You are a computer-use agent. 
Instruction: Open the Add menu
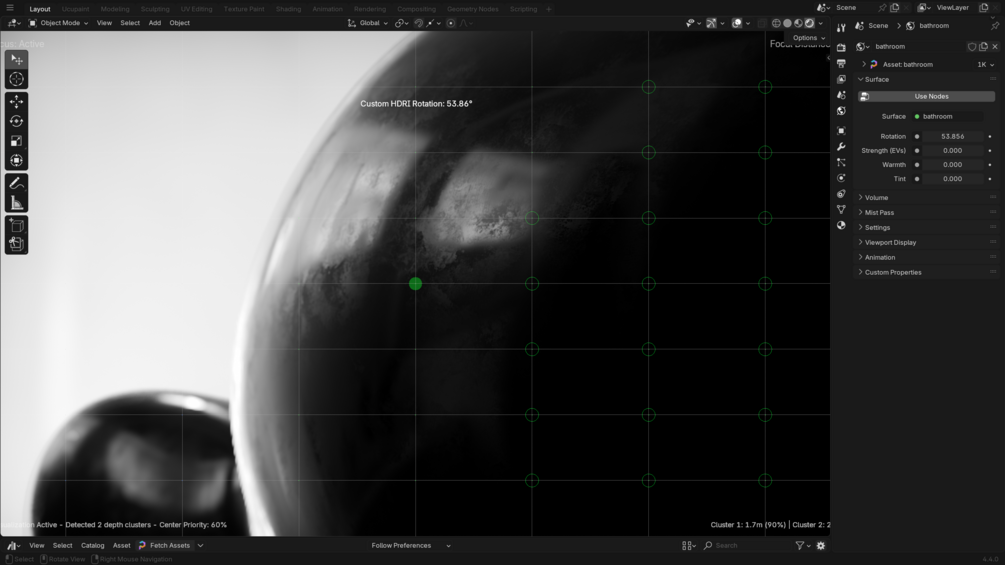click(x=154, y=23)
